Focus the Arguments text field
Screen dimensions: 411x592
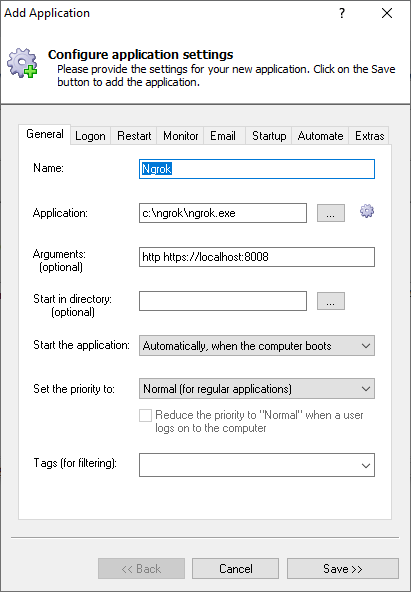pos(257,257)
